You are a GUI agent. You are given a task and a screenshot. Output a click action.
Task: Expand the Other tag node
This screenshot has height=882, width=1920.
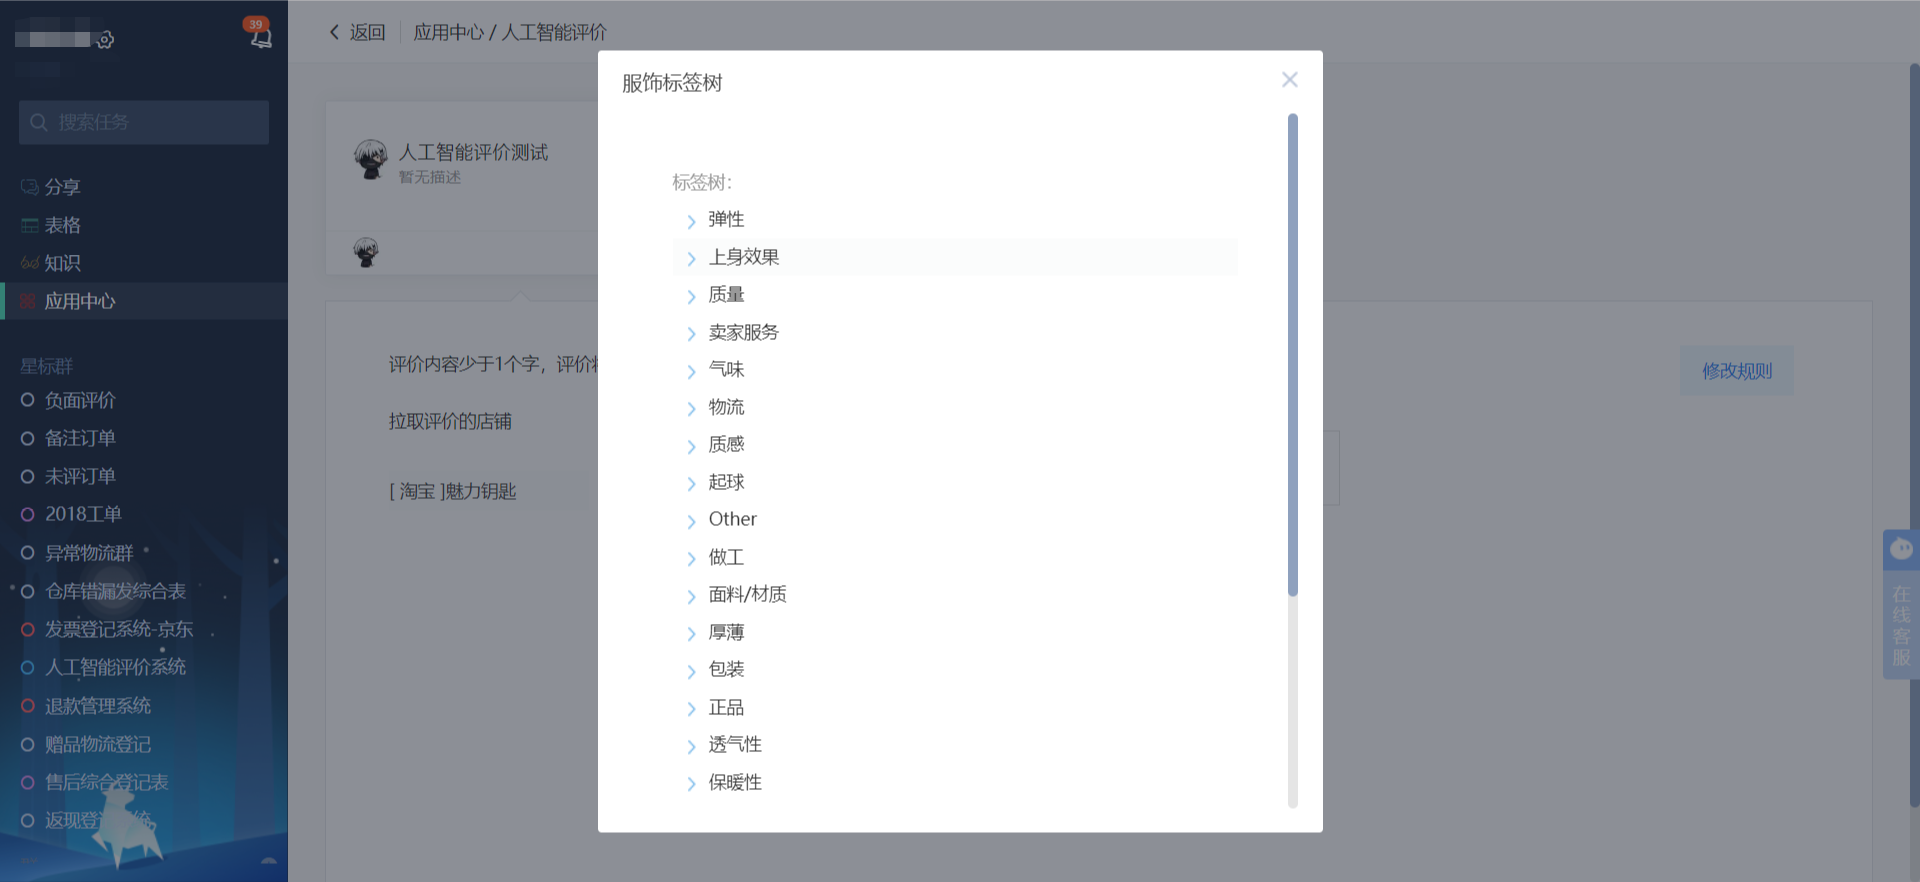(691, 521)
